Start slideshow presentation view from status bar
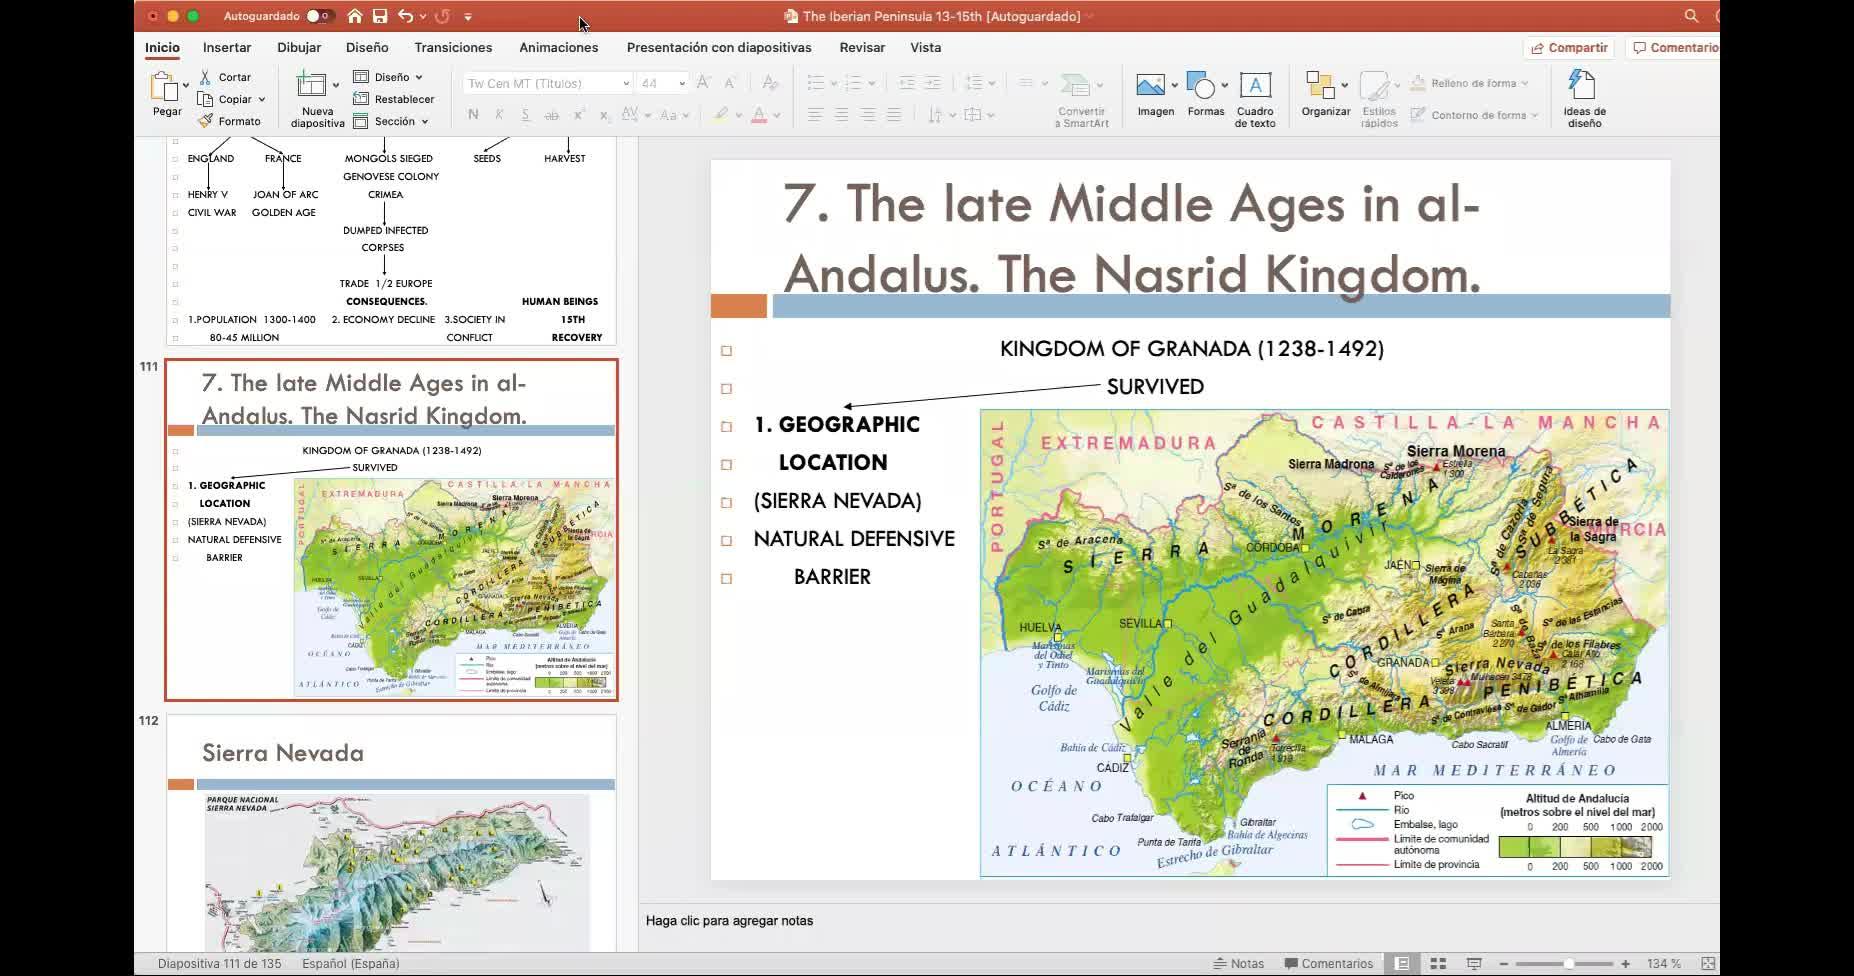Viewport: 1854px width, 976px height. pyautogui.click(x=1474, y=963)
